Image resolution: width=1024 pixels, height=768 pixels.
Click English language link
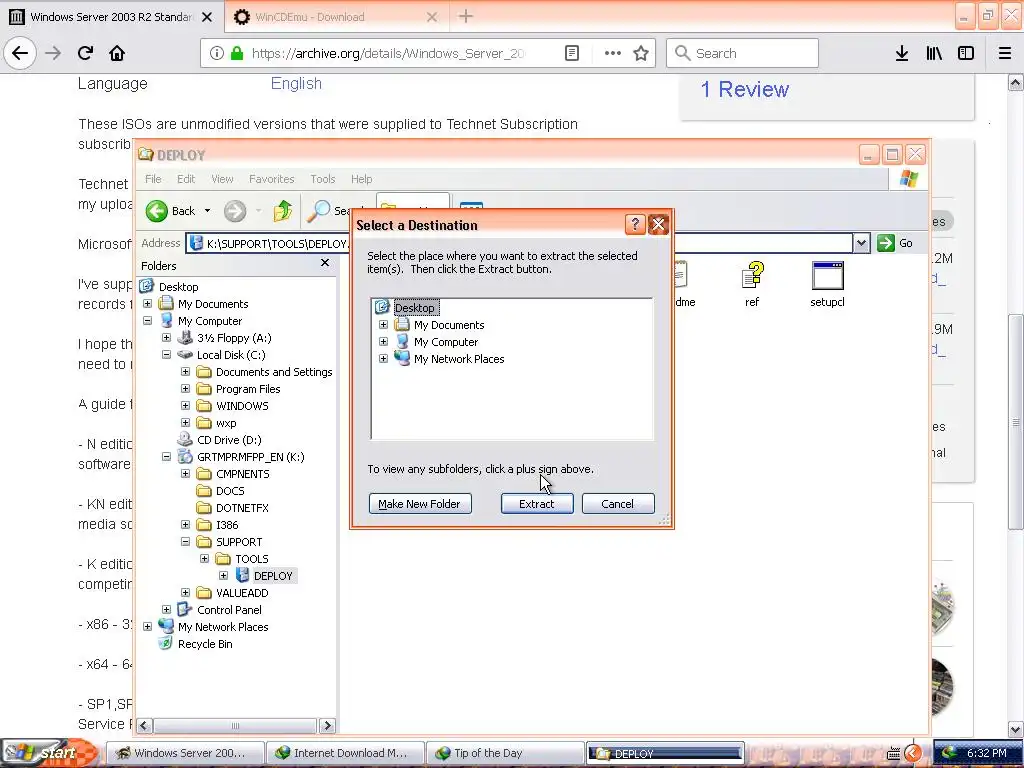296,84
